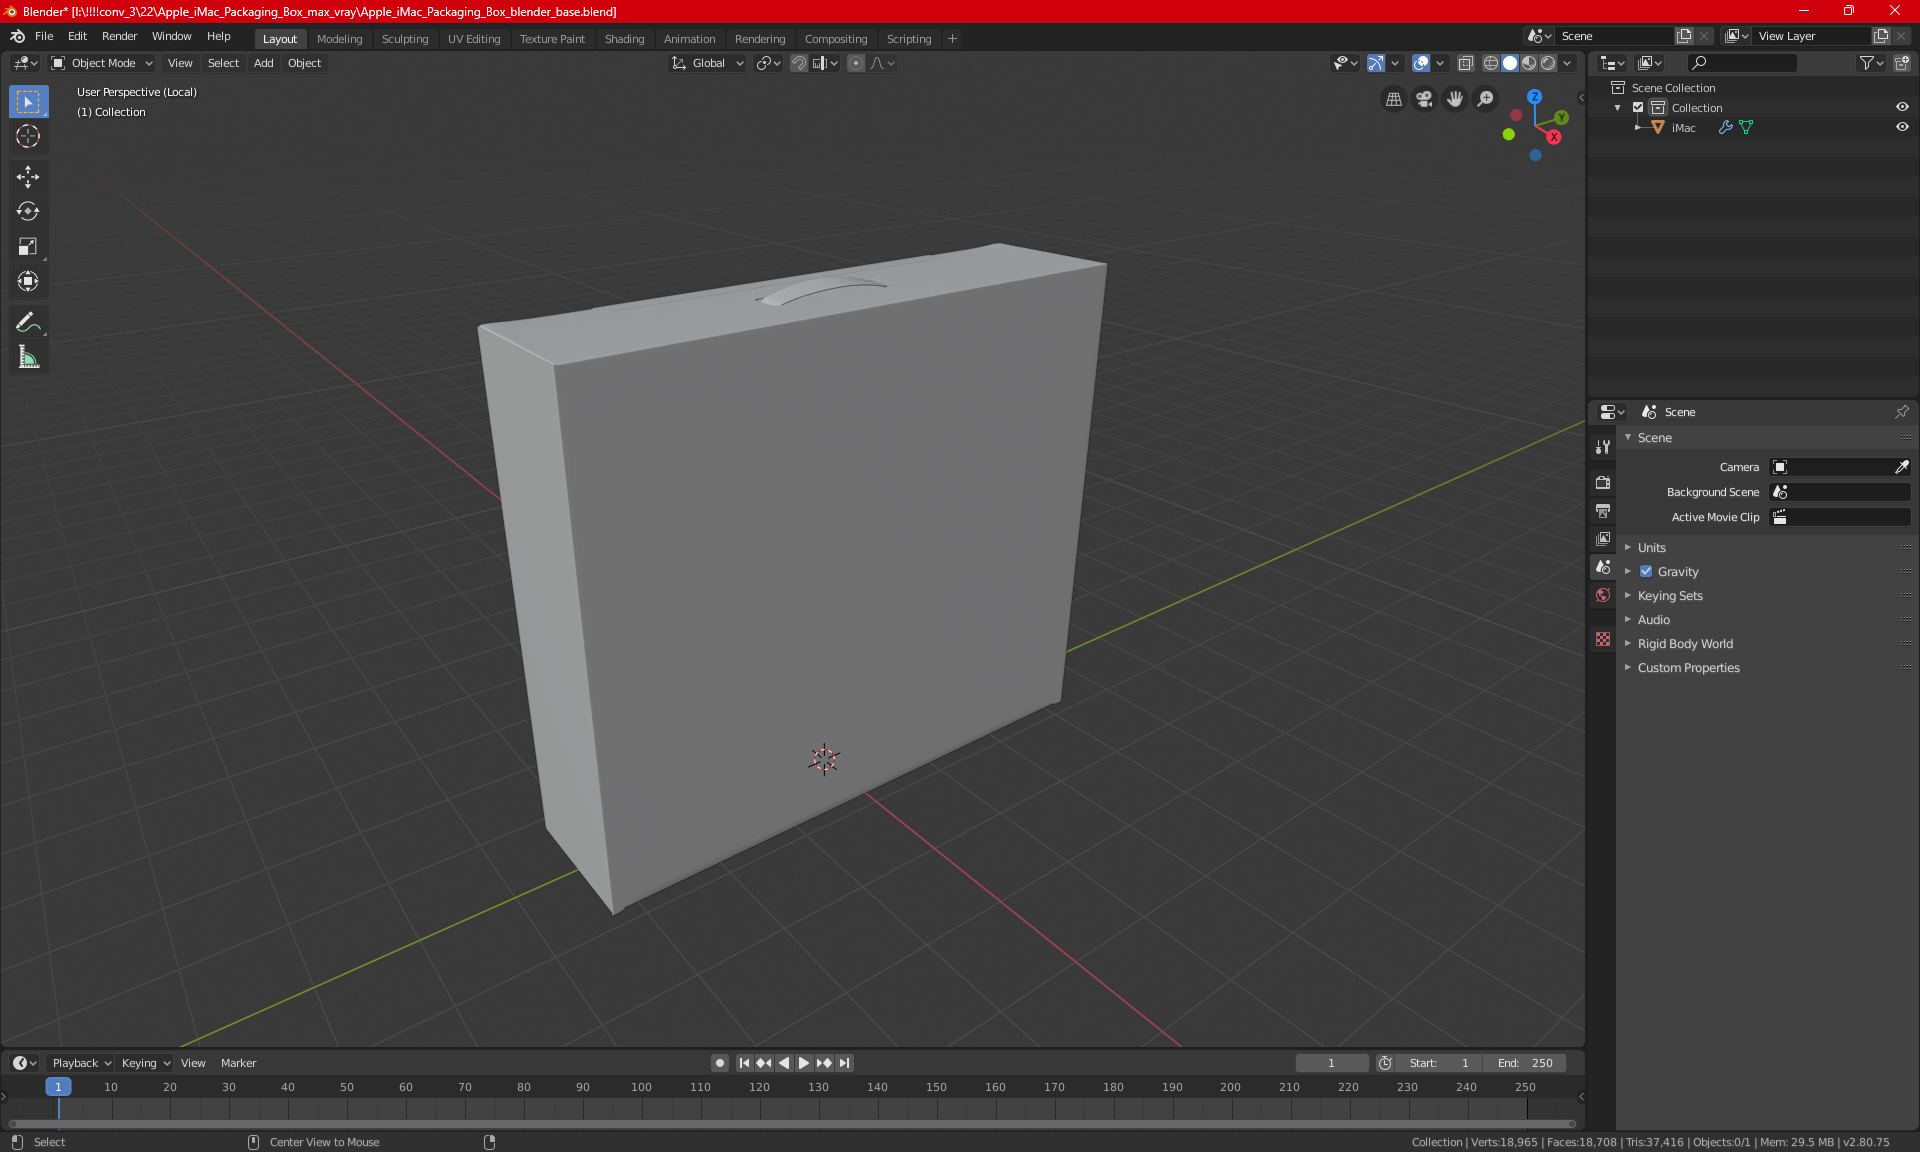Open the Render properties tab
The width and height of the screenshot is (1920, 1152).
1603,482
